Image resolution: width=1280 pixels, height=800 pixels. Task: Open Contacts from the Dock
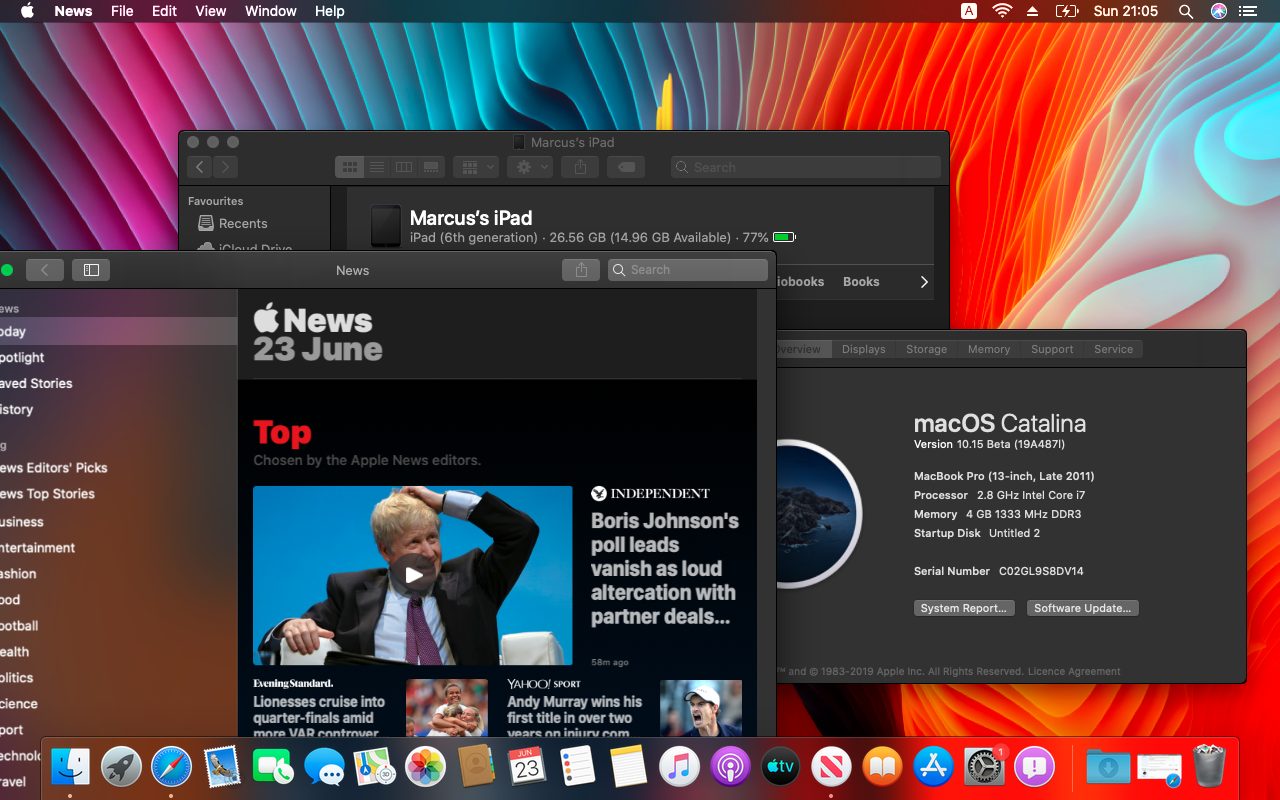click(476, 767)
